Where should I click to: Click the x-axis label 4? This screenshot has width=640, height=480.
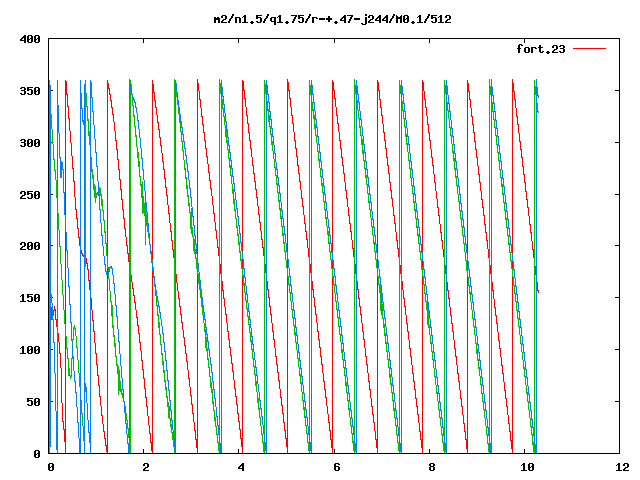point(241,467)
